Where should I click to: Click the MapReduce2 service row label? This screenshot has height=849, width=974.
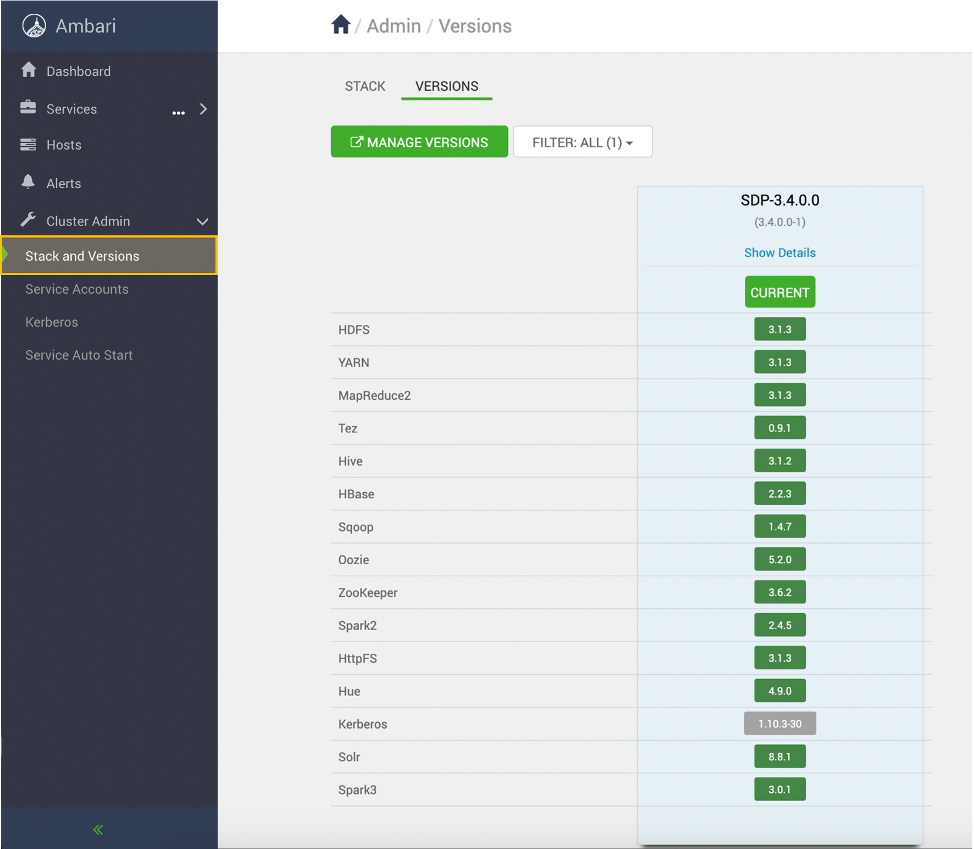375,396
